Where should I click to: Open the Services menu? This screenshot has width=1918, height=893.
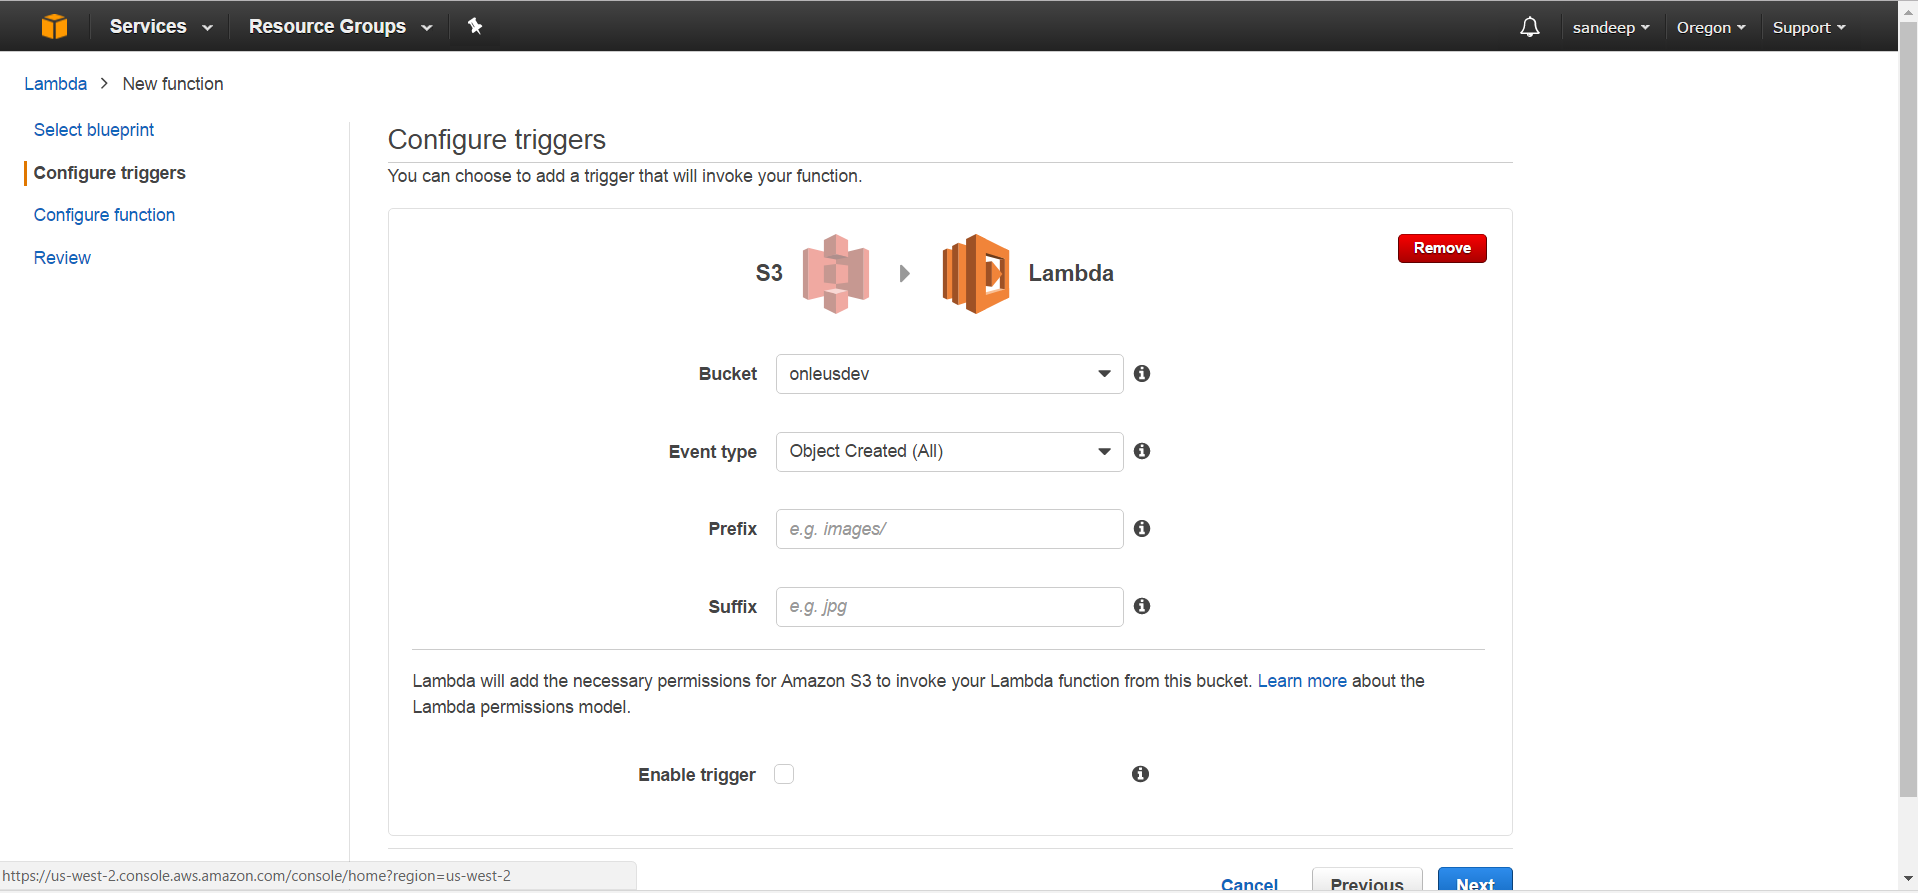[160, 26]
